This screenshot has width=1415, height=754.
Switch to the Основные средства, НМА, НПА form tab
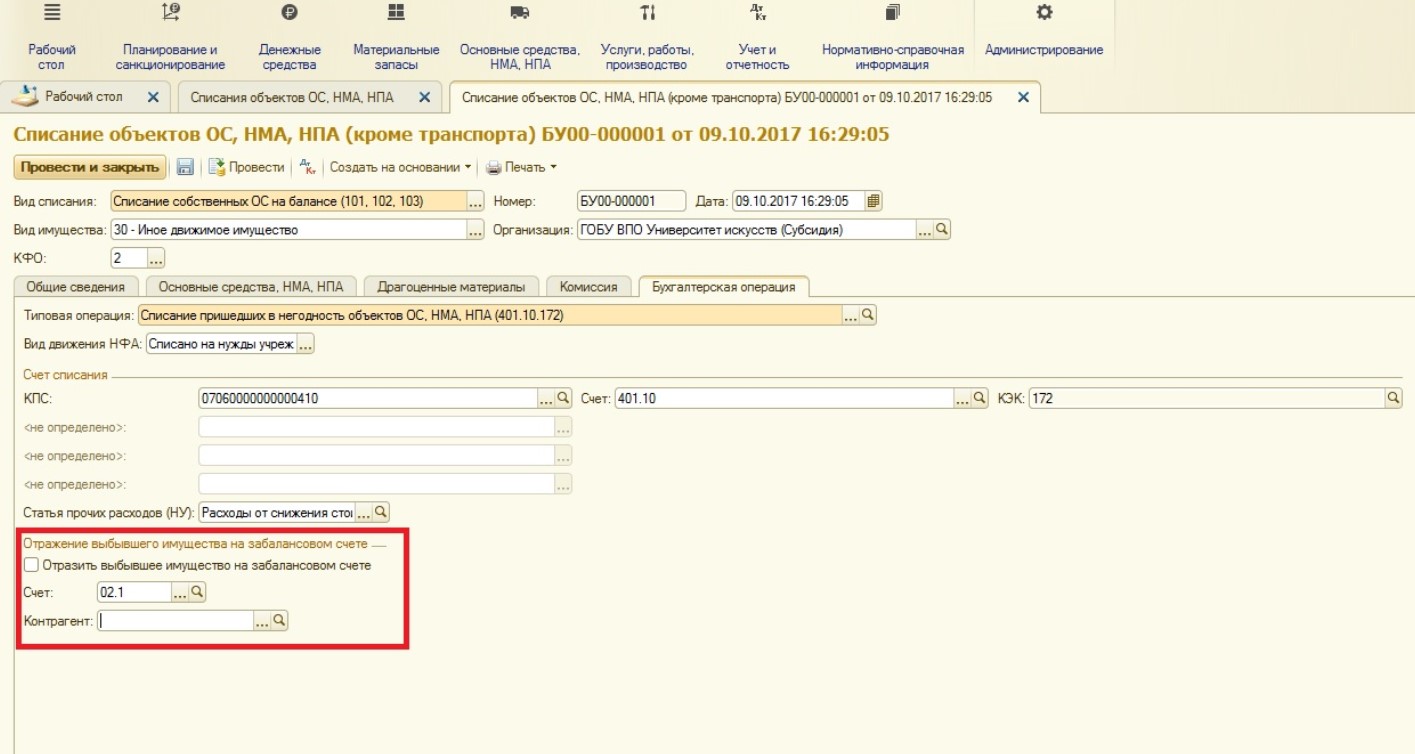click(x=251, y=287)
